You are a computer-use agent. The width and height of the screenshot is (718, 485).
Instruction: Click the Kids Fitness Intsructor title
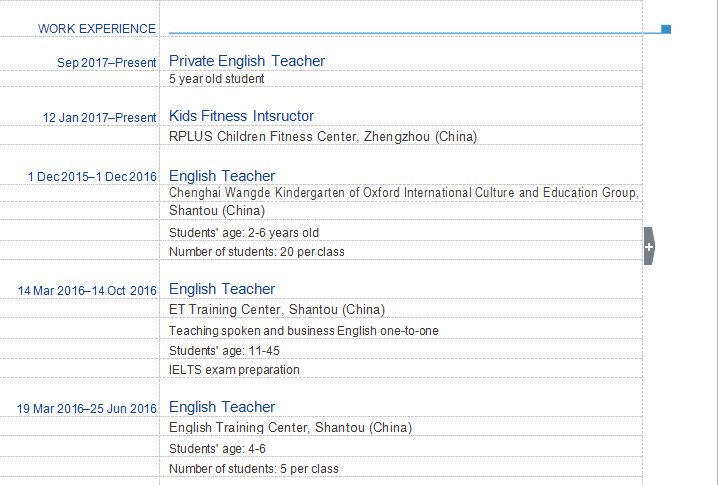(241, 117)
